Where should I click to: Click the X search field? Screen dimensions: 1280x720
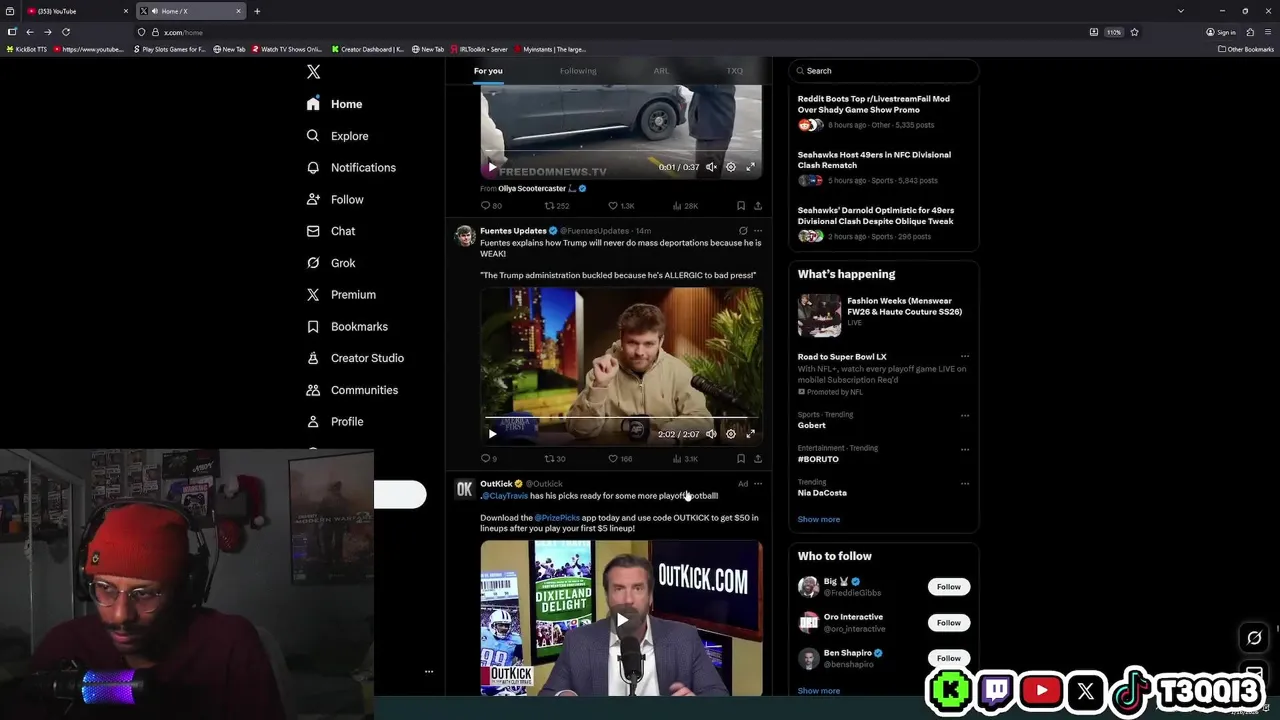coord(884,71)
